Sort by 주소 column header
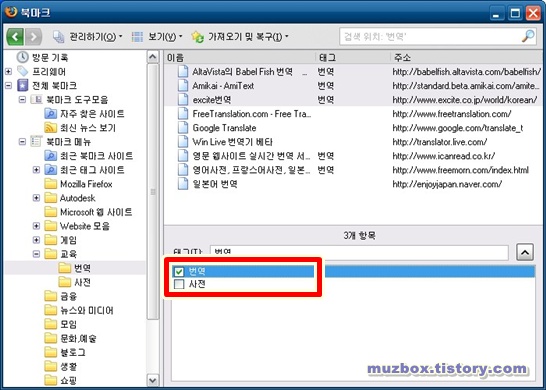Image resolution: width=546 pixels, height=390 pixels. 466,57
